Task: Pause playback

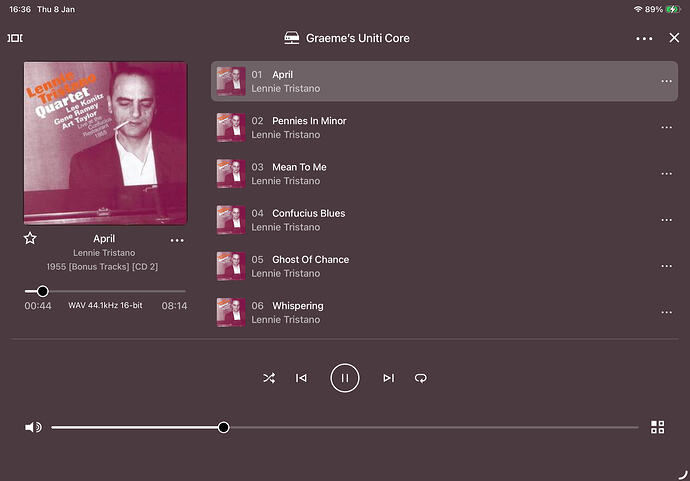Action: point(345,378)
